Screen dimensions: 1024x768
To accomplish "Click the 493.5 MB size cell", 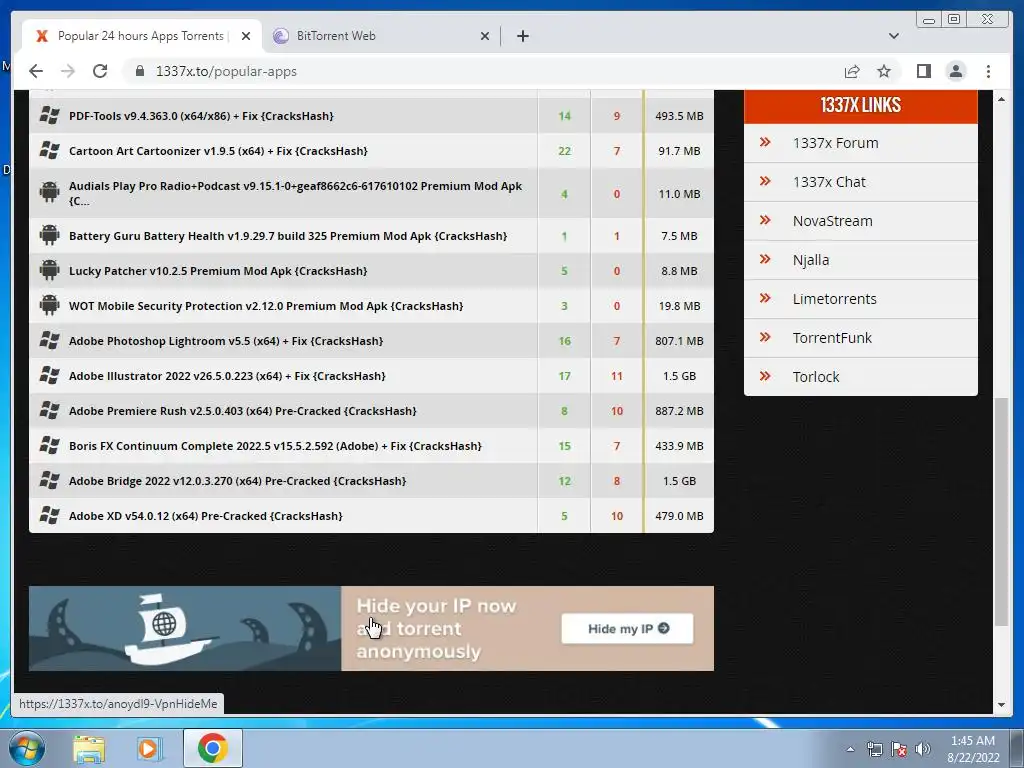I will click(x=679, y=116).
